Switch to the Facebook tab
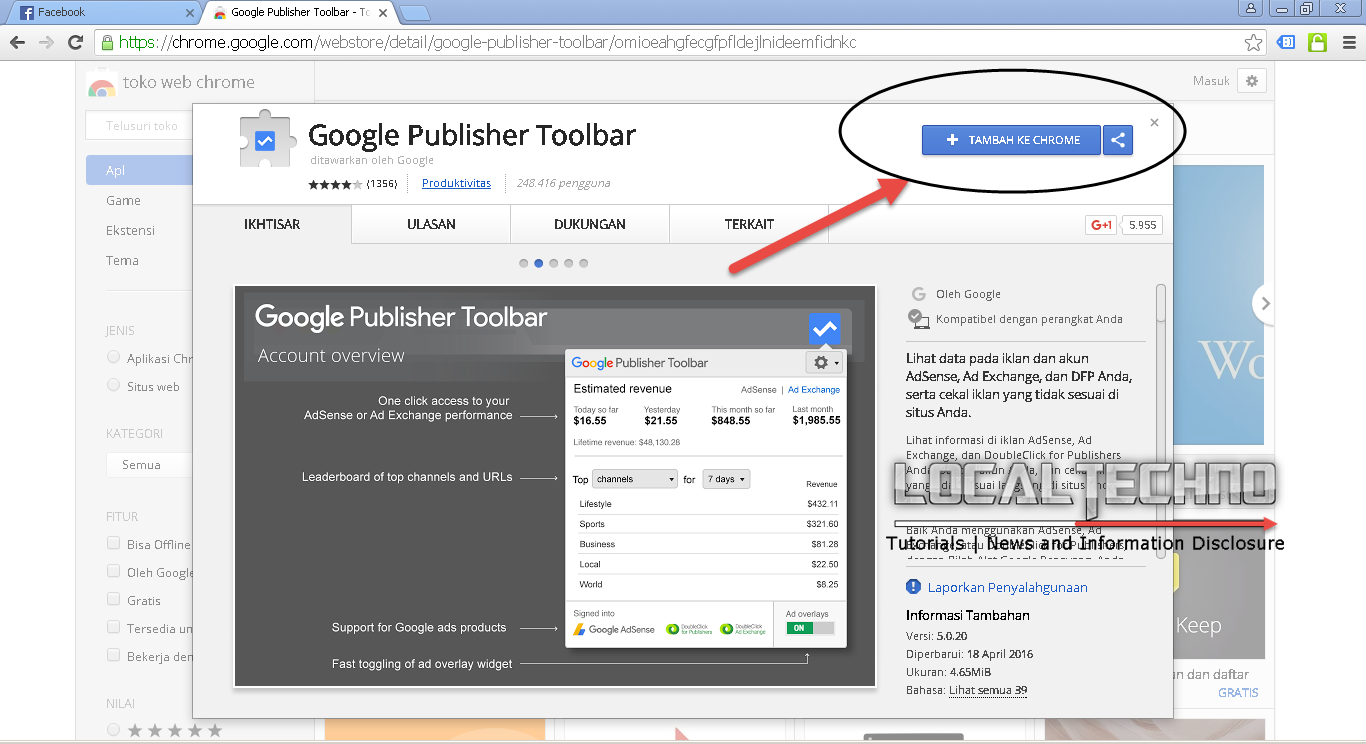Viewport: 1366px width, 744px height. pyautogui.click(x=103, y=13)
